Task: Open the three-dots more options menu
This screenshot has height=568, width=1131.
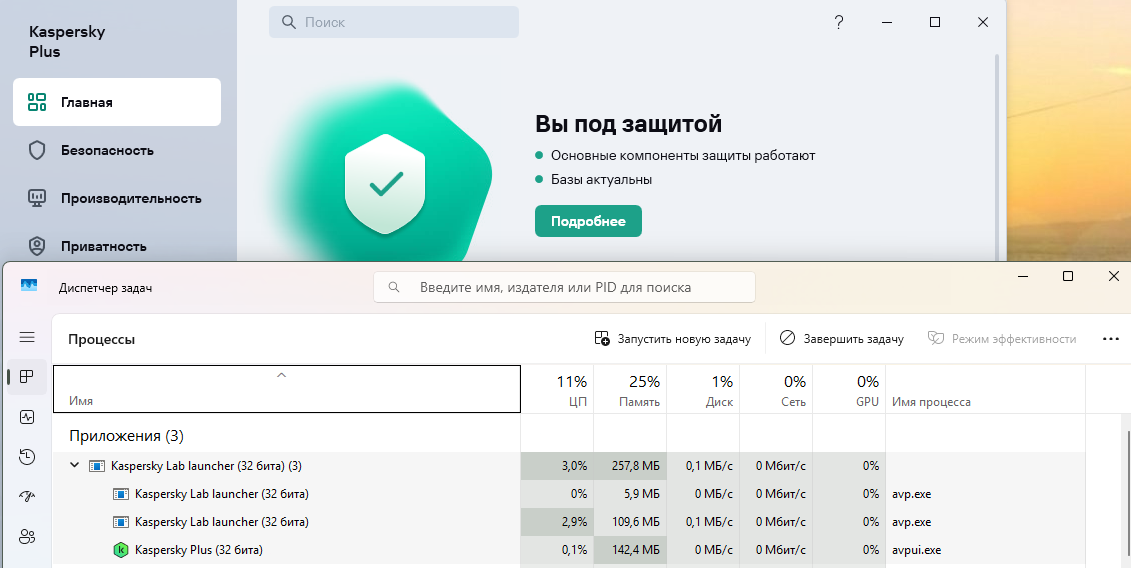Action: [1111, 338]
